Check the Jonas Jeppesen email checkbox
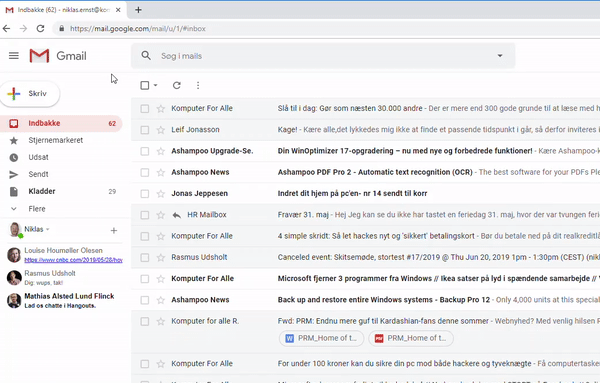600x383 pixels. 145,194
